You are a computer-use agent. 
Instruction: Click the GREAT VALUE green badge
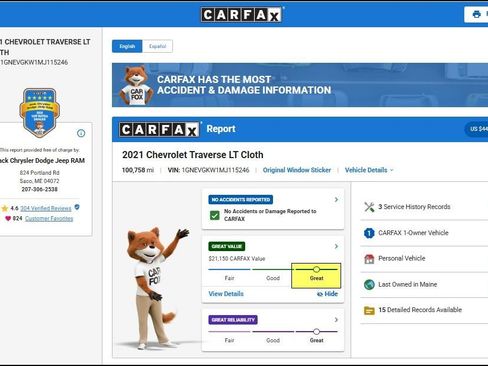[227, 246]
